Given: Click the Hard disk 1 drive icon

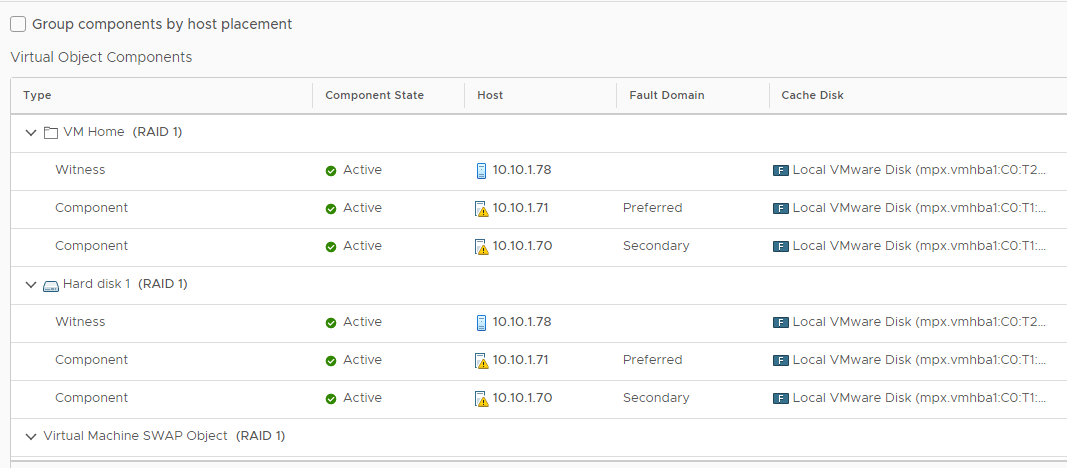Looking at the screenshot, I should [51, 284].
